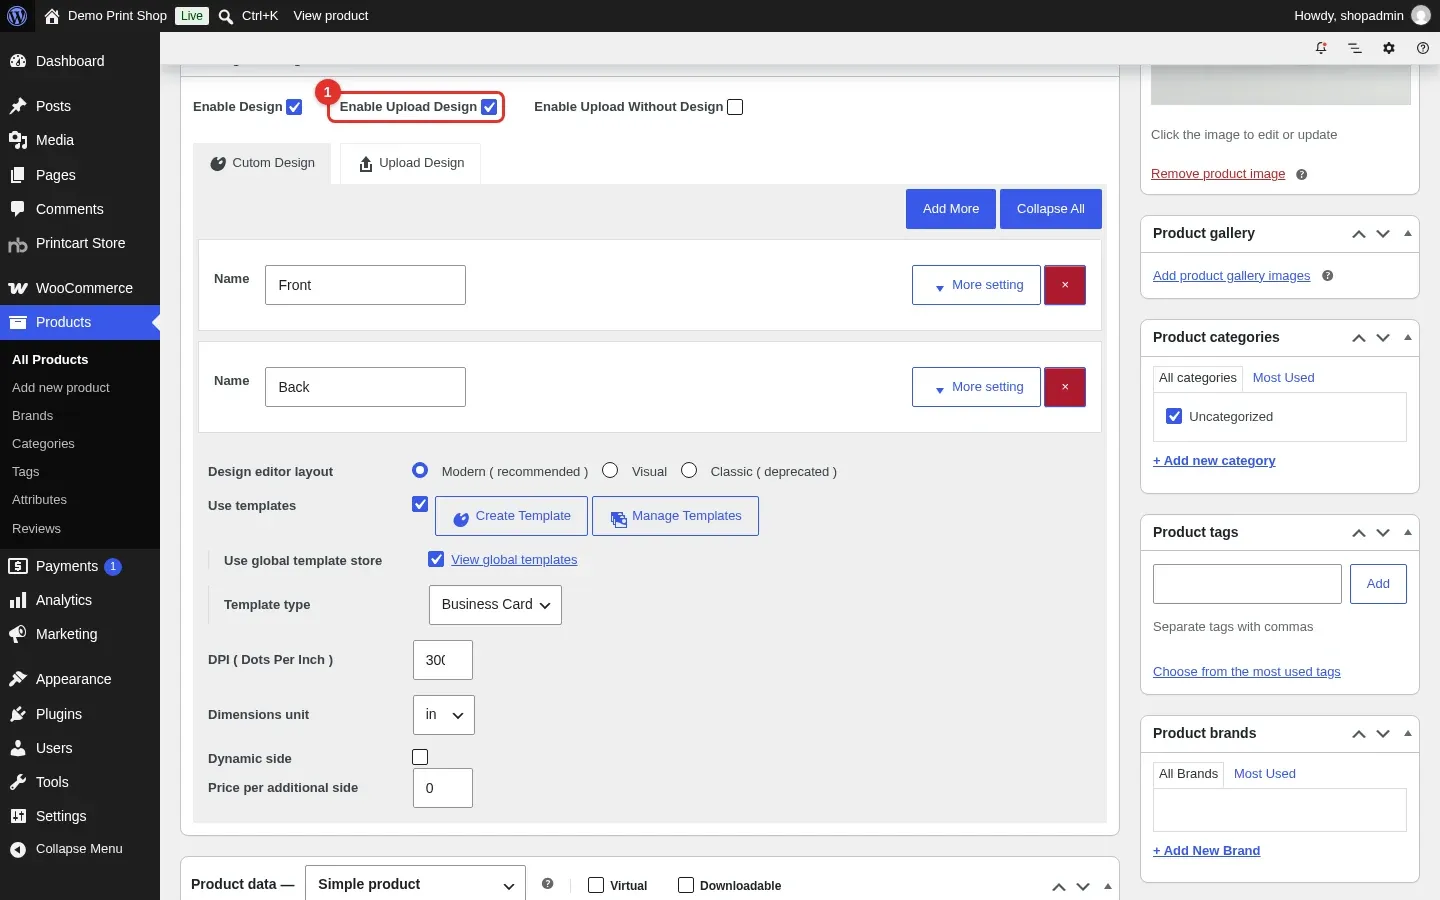Check Enable Upload Without Design
1440x900 pixels.
[735, 107]
